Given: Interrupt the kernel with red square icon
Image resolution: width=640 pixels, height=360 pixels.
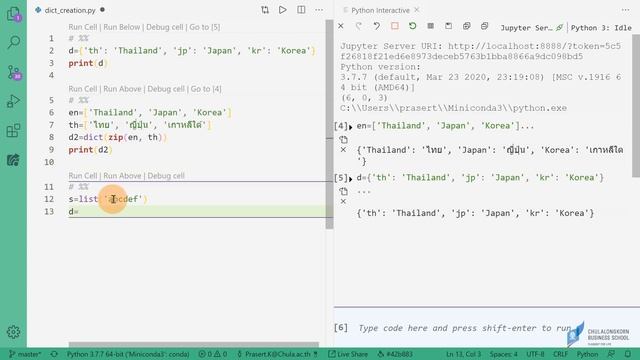Looking at the screenshot, I should (395, 26).
